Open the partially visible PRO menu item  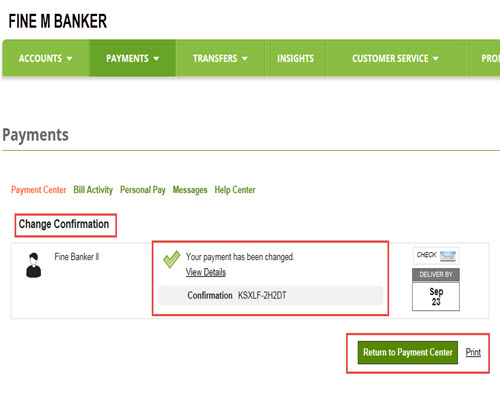[x=490, y=58]
